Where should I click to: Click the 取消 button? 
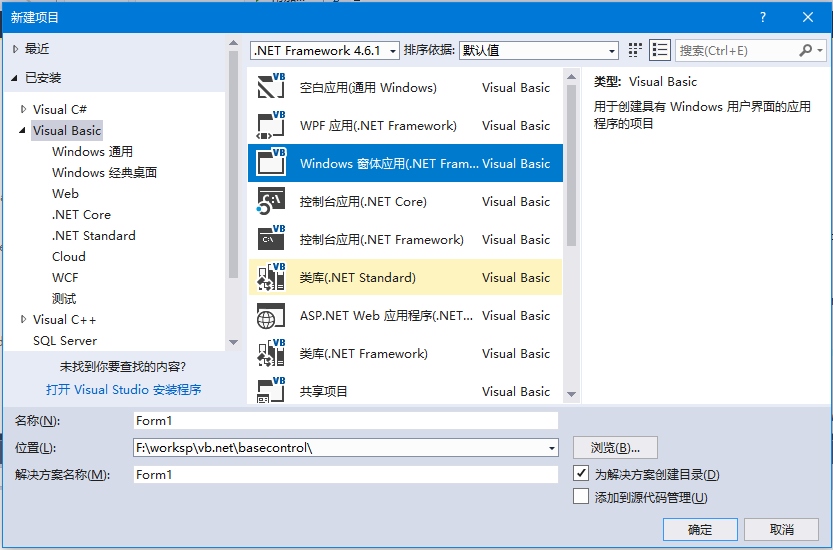[x=781, y=529]
